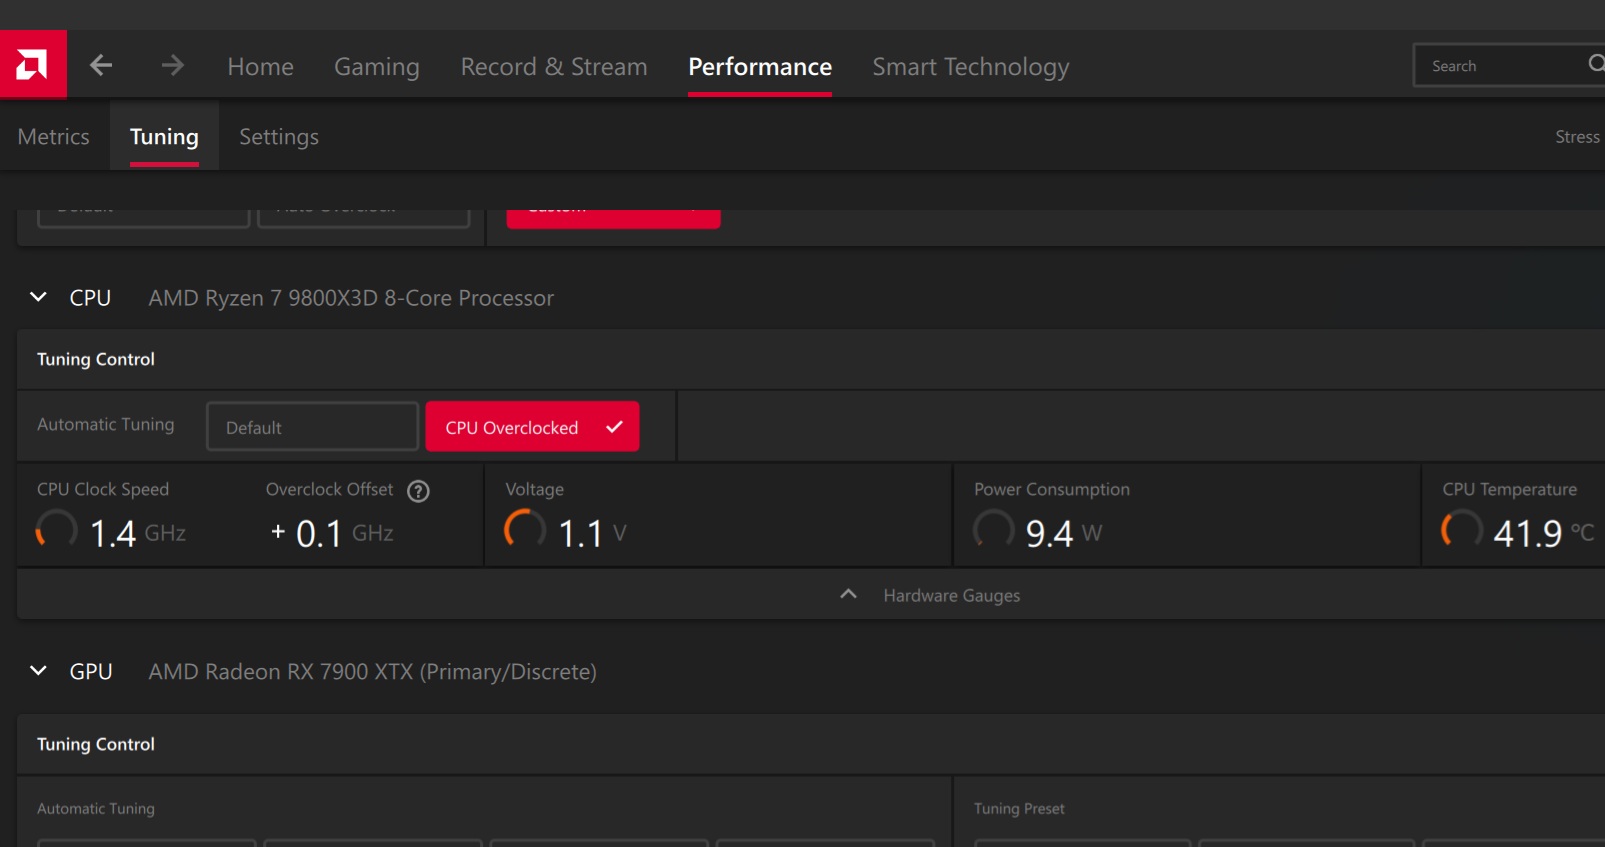Click the CPU Automatic Tuning label
1605x847 pixels.
(x=105, y=425)
